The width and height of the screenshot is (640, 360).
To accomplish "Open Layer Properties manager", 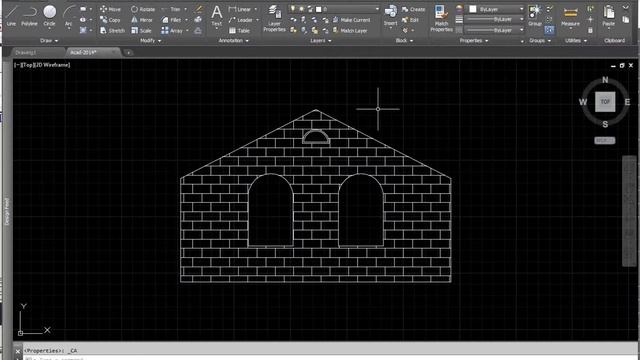I will click(x=274, y=18).
